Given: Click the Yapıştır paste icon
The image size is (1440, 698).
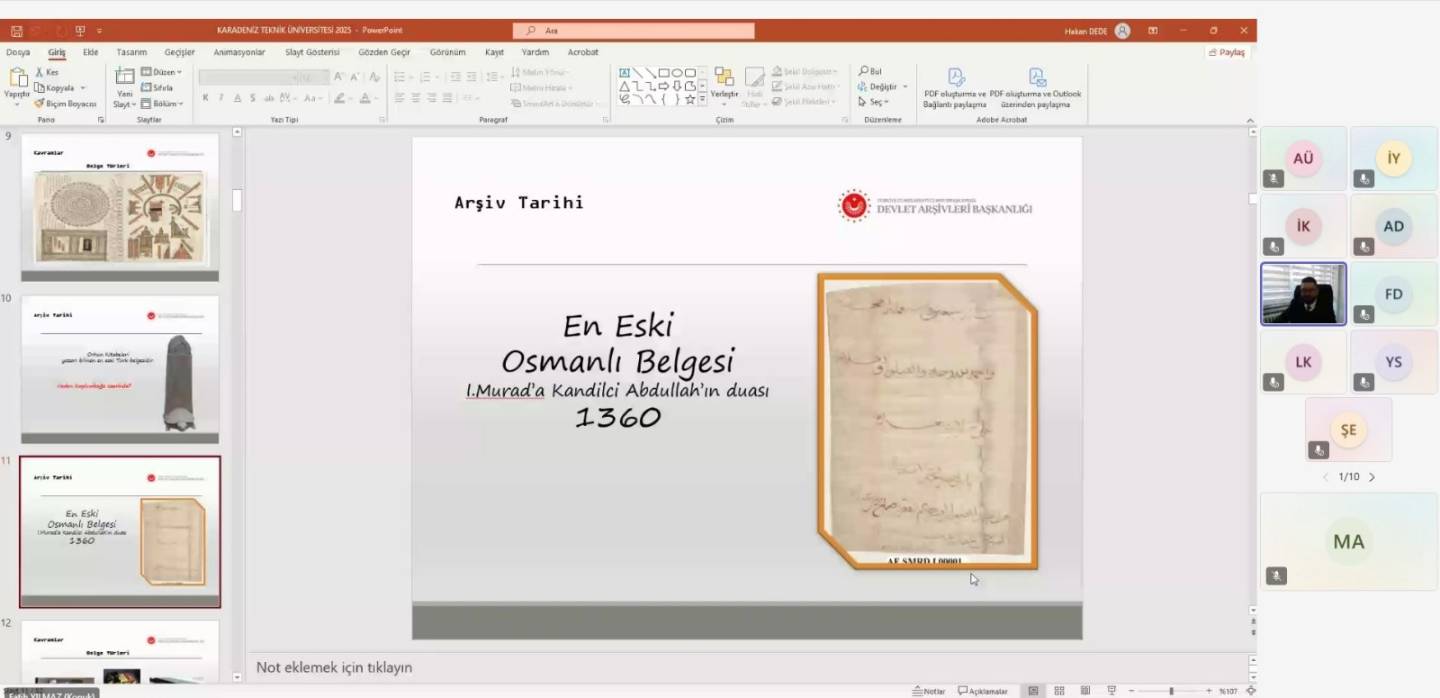Looking at the screenshot, I should tap(17, 78).
